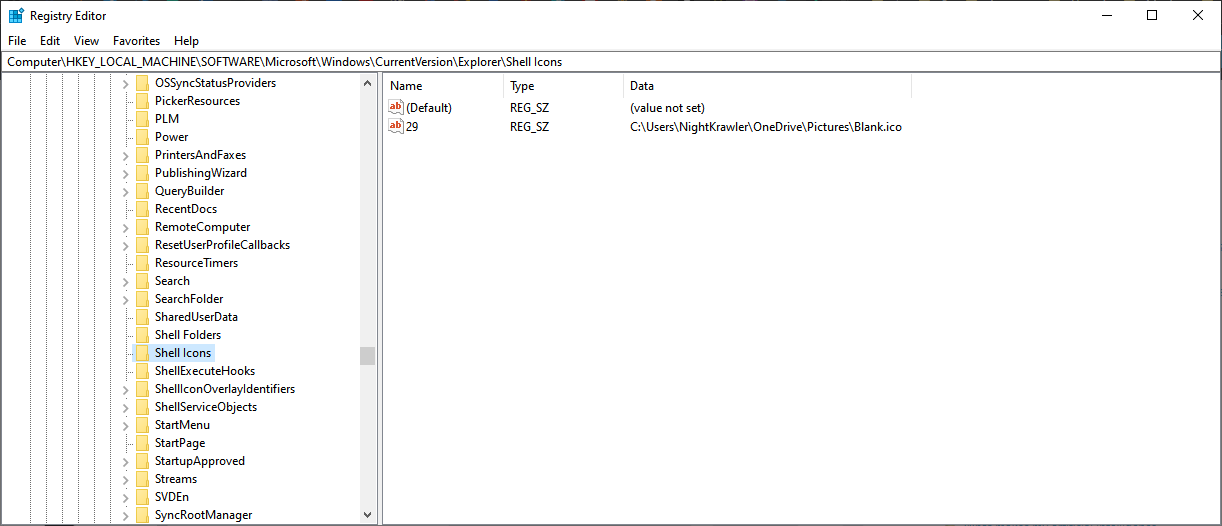Screen dimensions: 1222x526
Task: Expand the SVDEn key
Action: [126, 497]
